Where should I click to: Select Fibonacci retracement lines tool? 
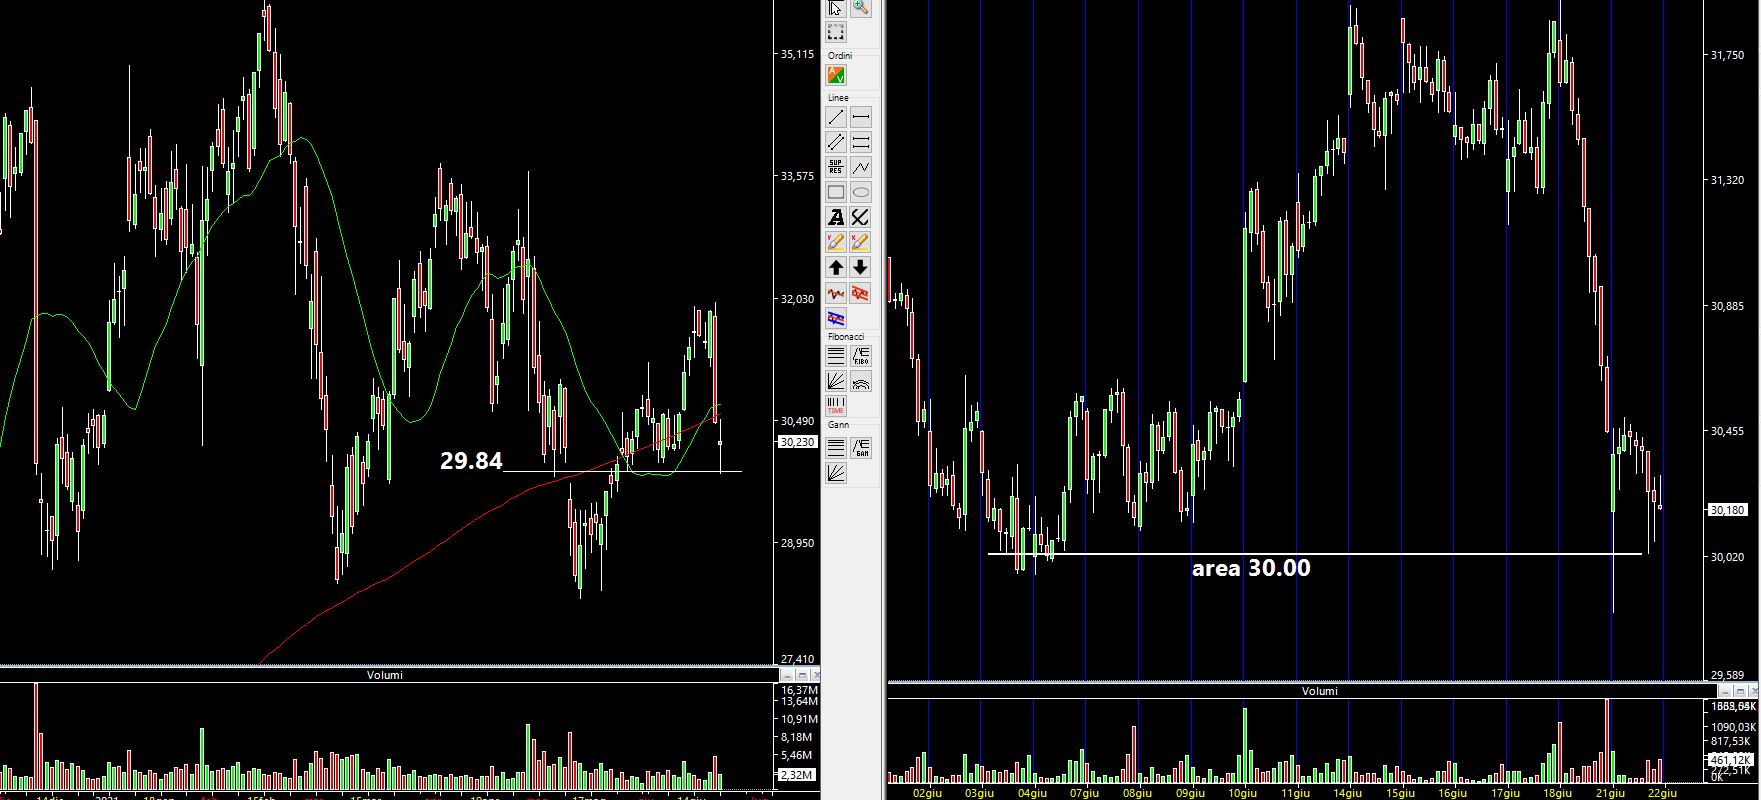pos(836,355)
